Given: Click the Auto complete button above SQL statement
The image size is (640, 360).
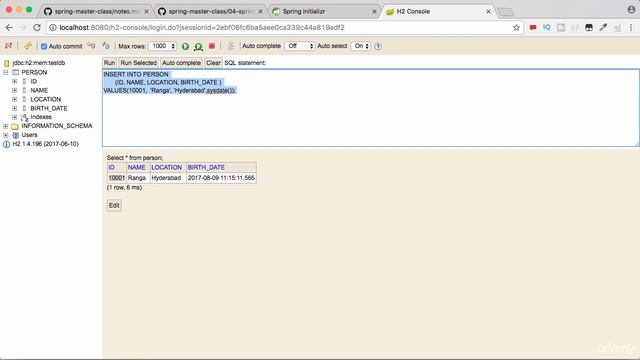Looking at the screenshot, I should point(181,63).
